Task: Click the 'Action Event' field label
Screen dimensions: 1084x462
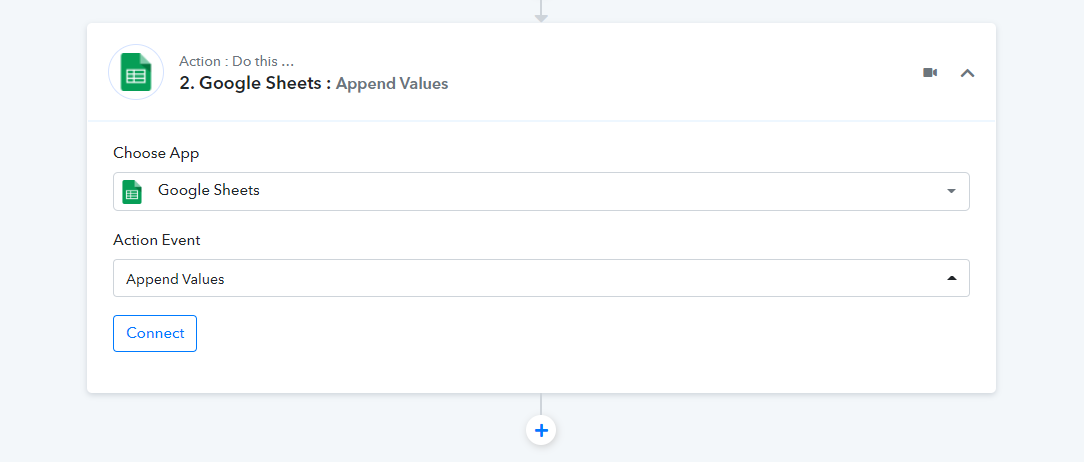Action: [157, 240]
